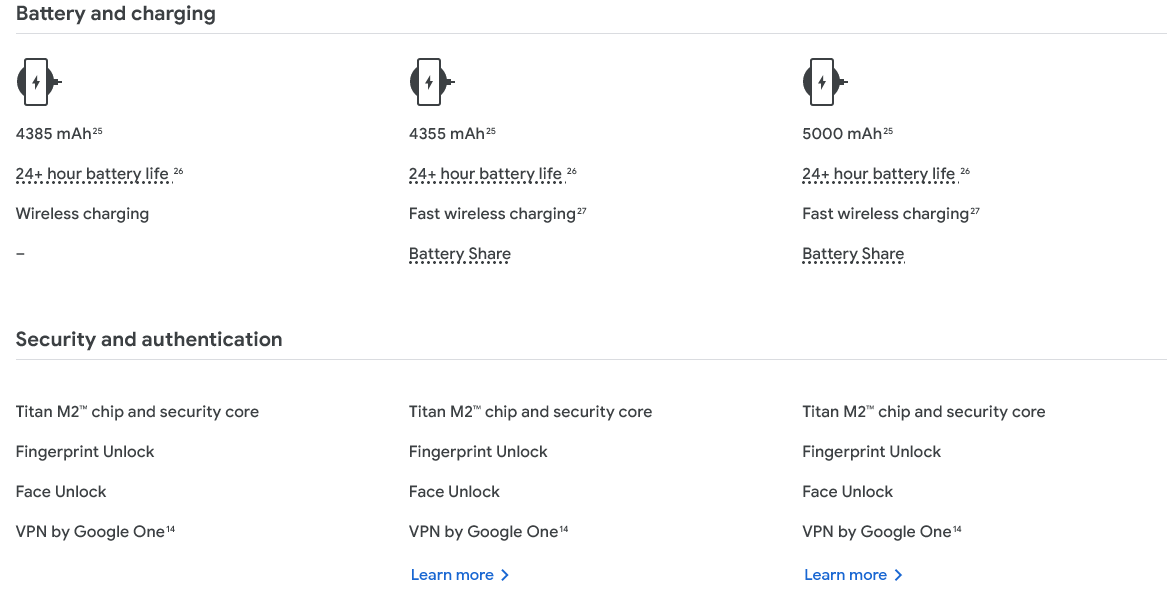Click the Wireless charging text in first column

[x=82, y=214]
